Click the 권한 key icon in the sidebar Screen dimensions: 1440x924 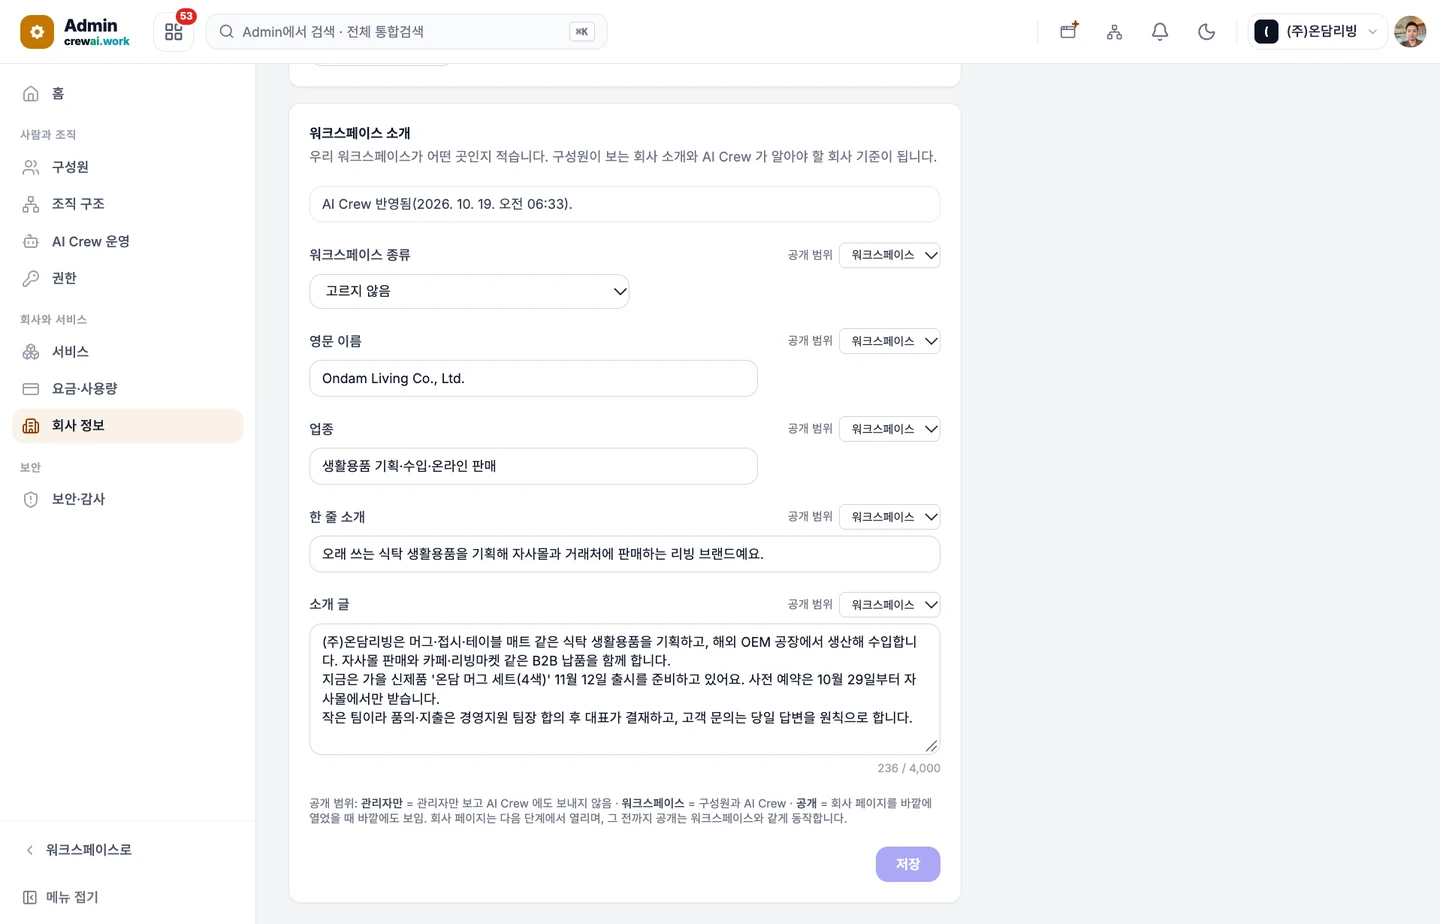tap(31, 278)
